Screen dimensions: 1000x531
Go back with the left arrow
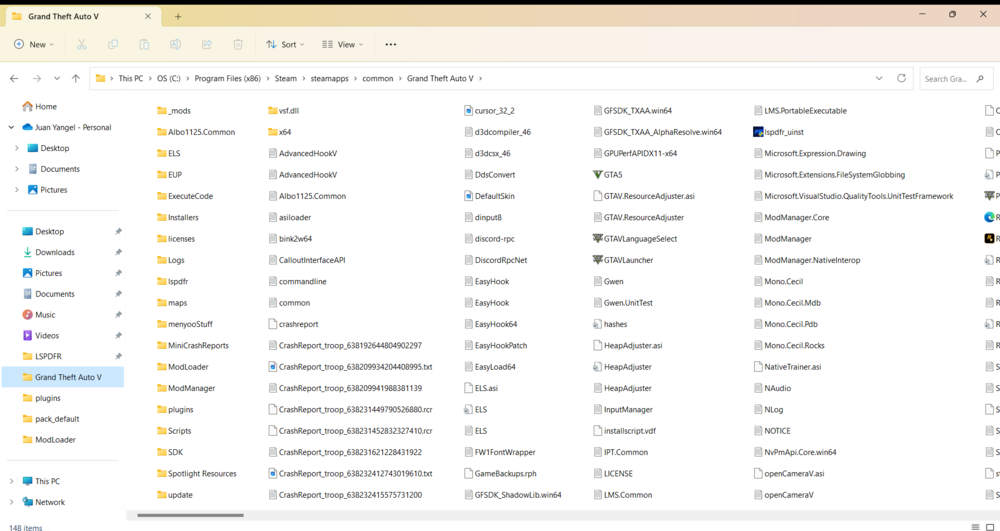(x=14, y=78)
